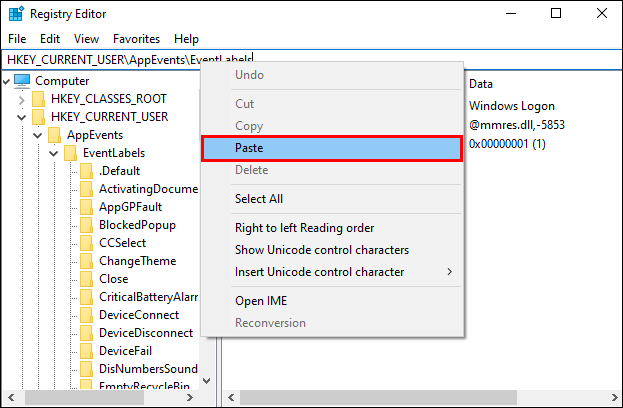Click the HKEY_CURRENT_USER folder icon
The height and width of the screenshot is (408, 623).
click(38, 117)
